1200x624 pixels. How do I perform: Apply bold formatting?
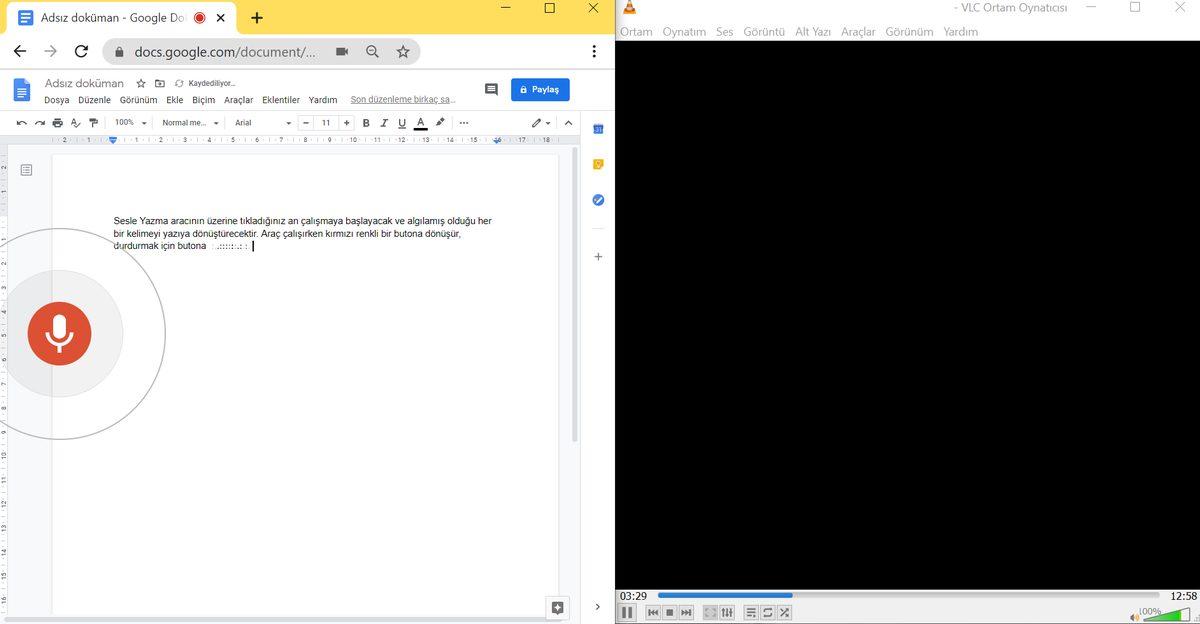pyautogui.click(x=366, y=122)
